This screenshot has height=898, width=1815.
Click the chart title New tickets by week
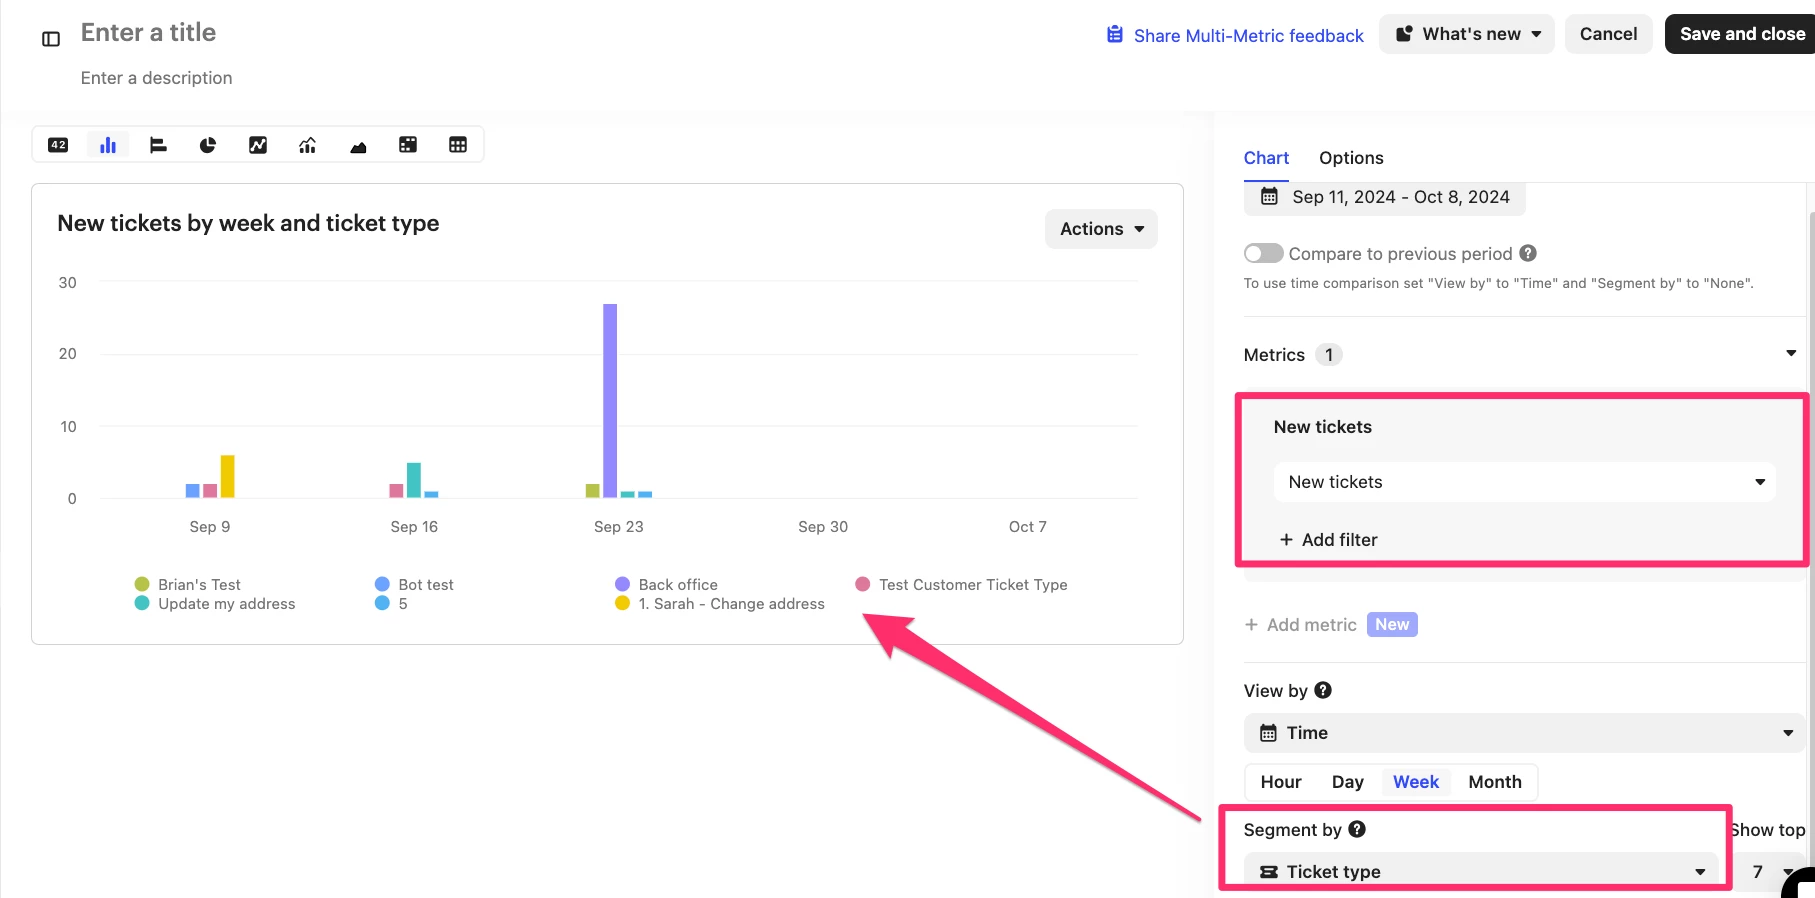(x=248, y=223)
